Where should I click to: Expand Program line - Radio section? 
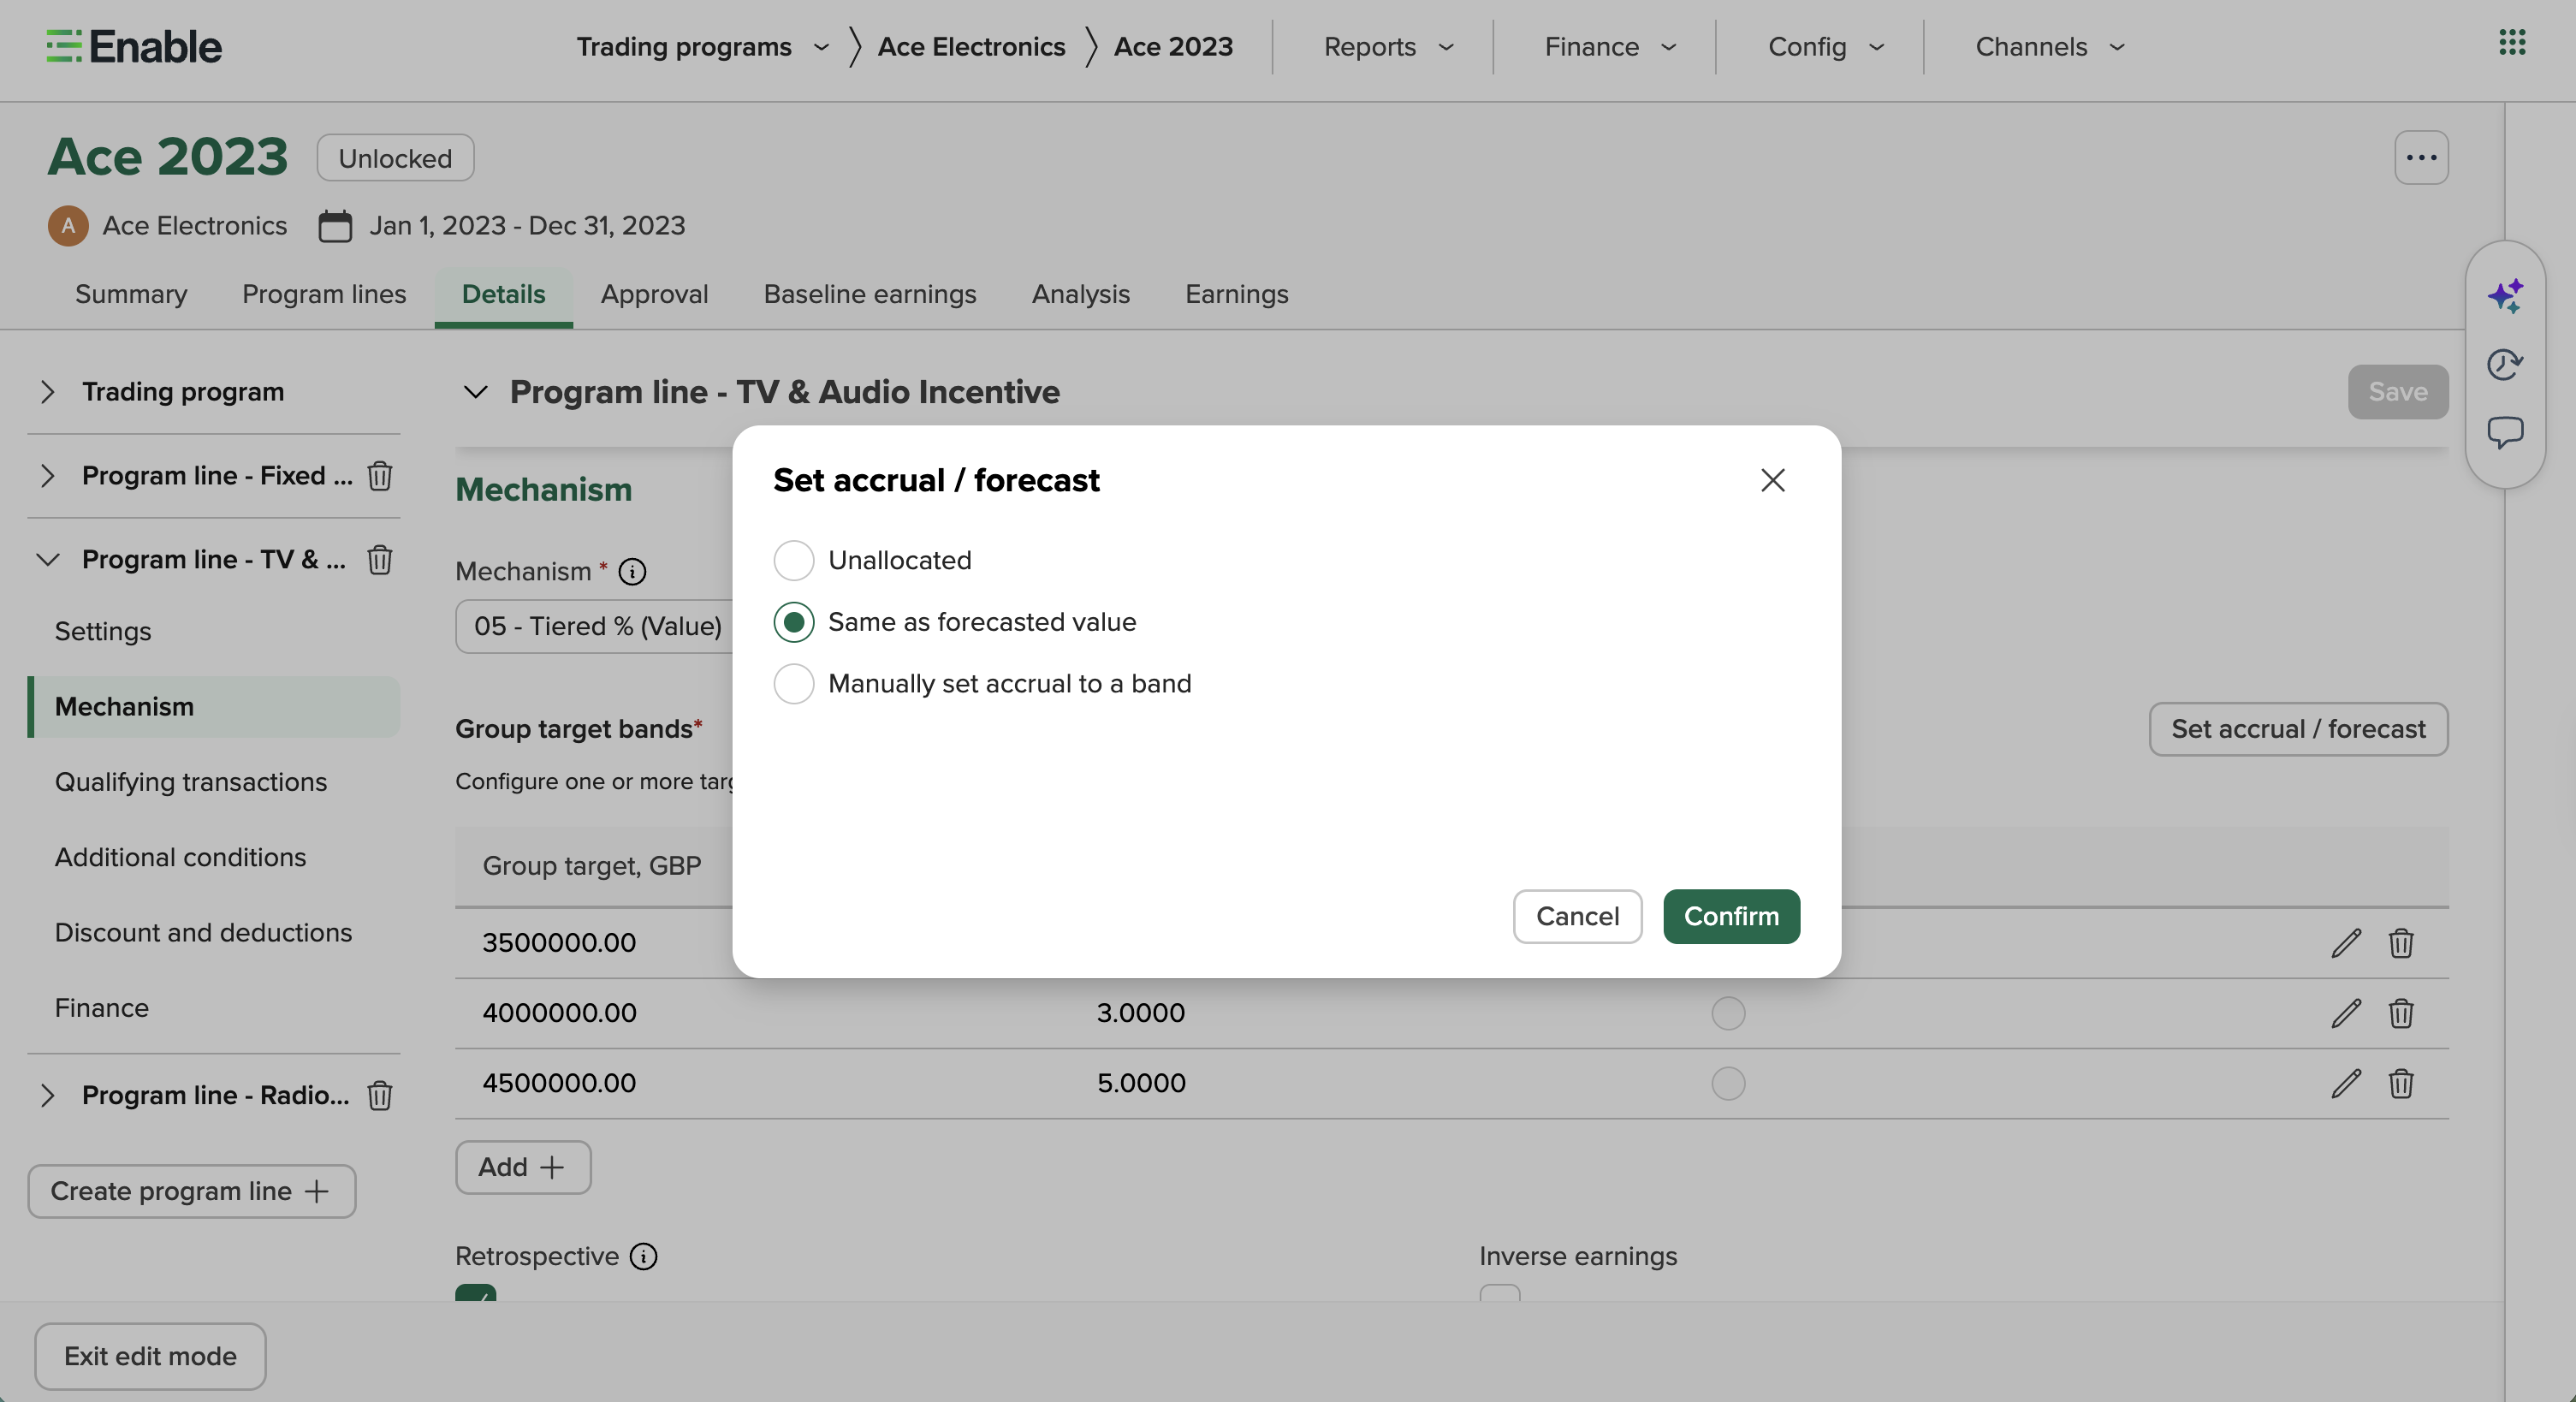point(48,1096)
